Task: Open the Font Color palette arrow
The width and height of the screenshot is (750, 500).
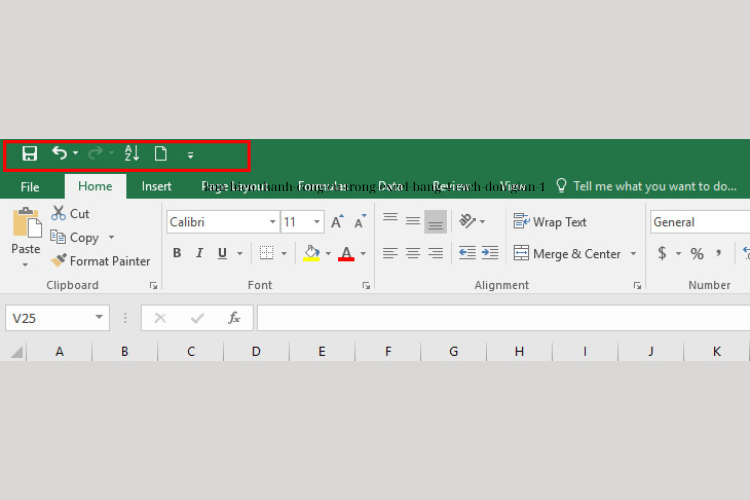Action: point(364,253)
